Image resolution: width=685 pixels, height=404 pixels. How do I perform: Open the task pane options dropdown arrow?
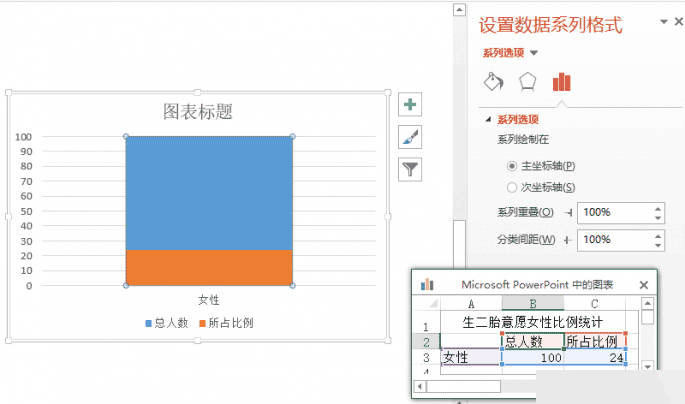664,21
